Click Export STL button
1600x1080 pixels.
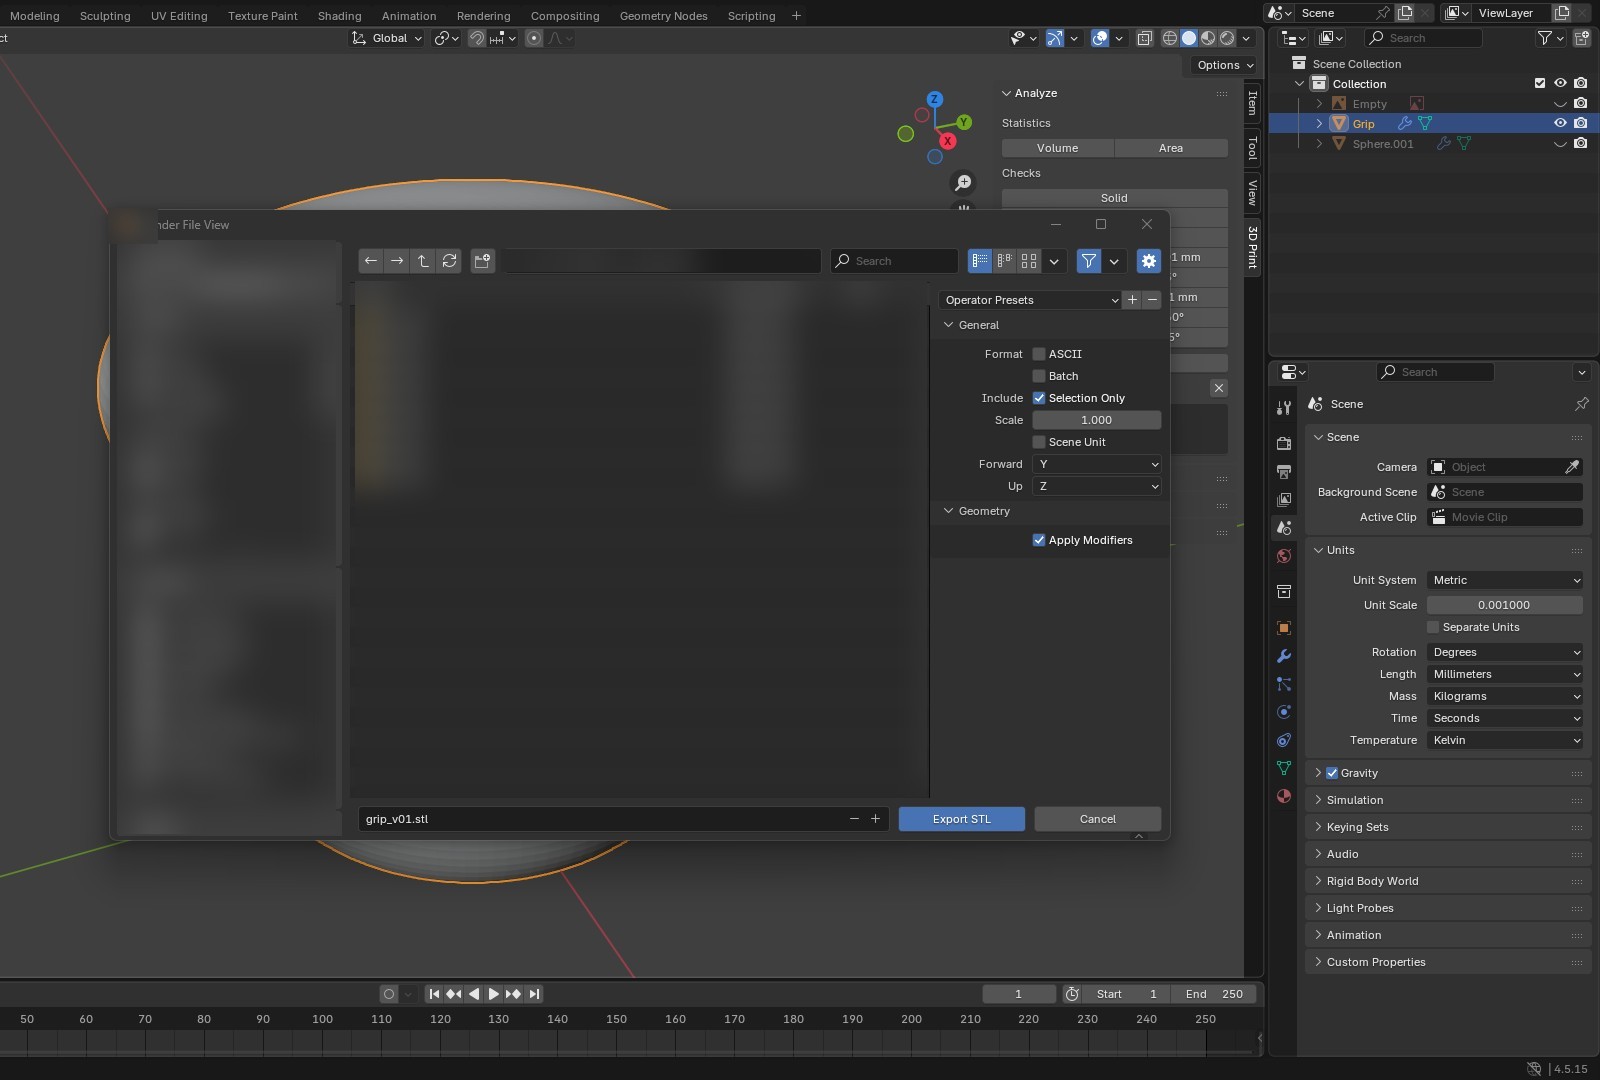coord(962,819)
